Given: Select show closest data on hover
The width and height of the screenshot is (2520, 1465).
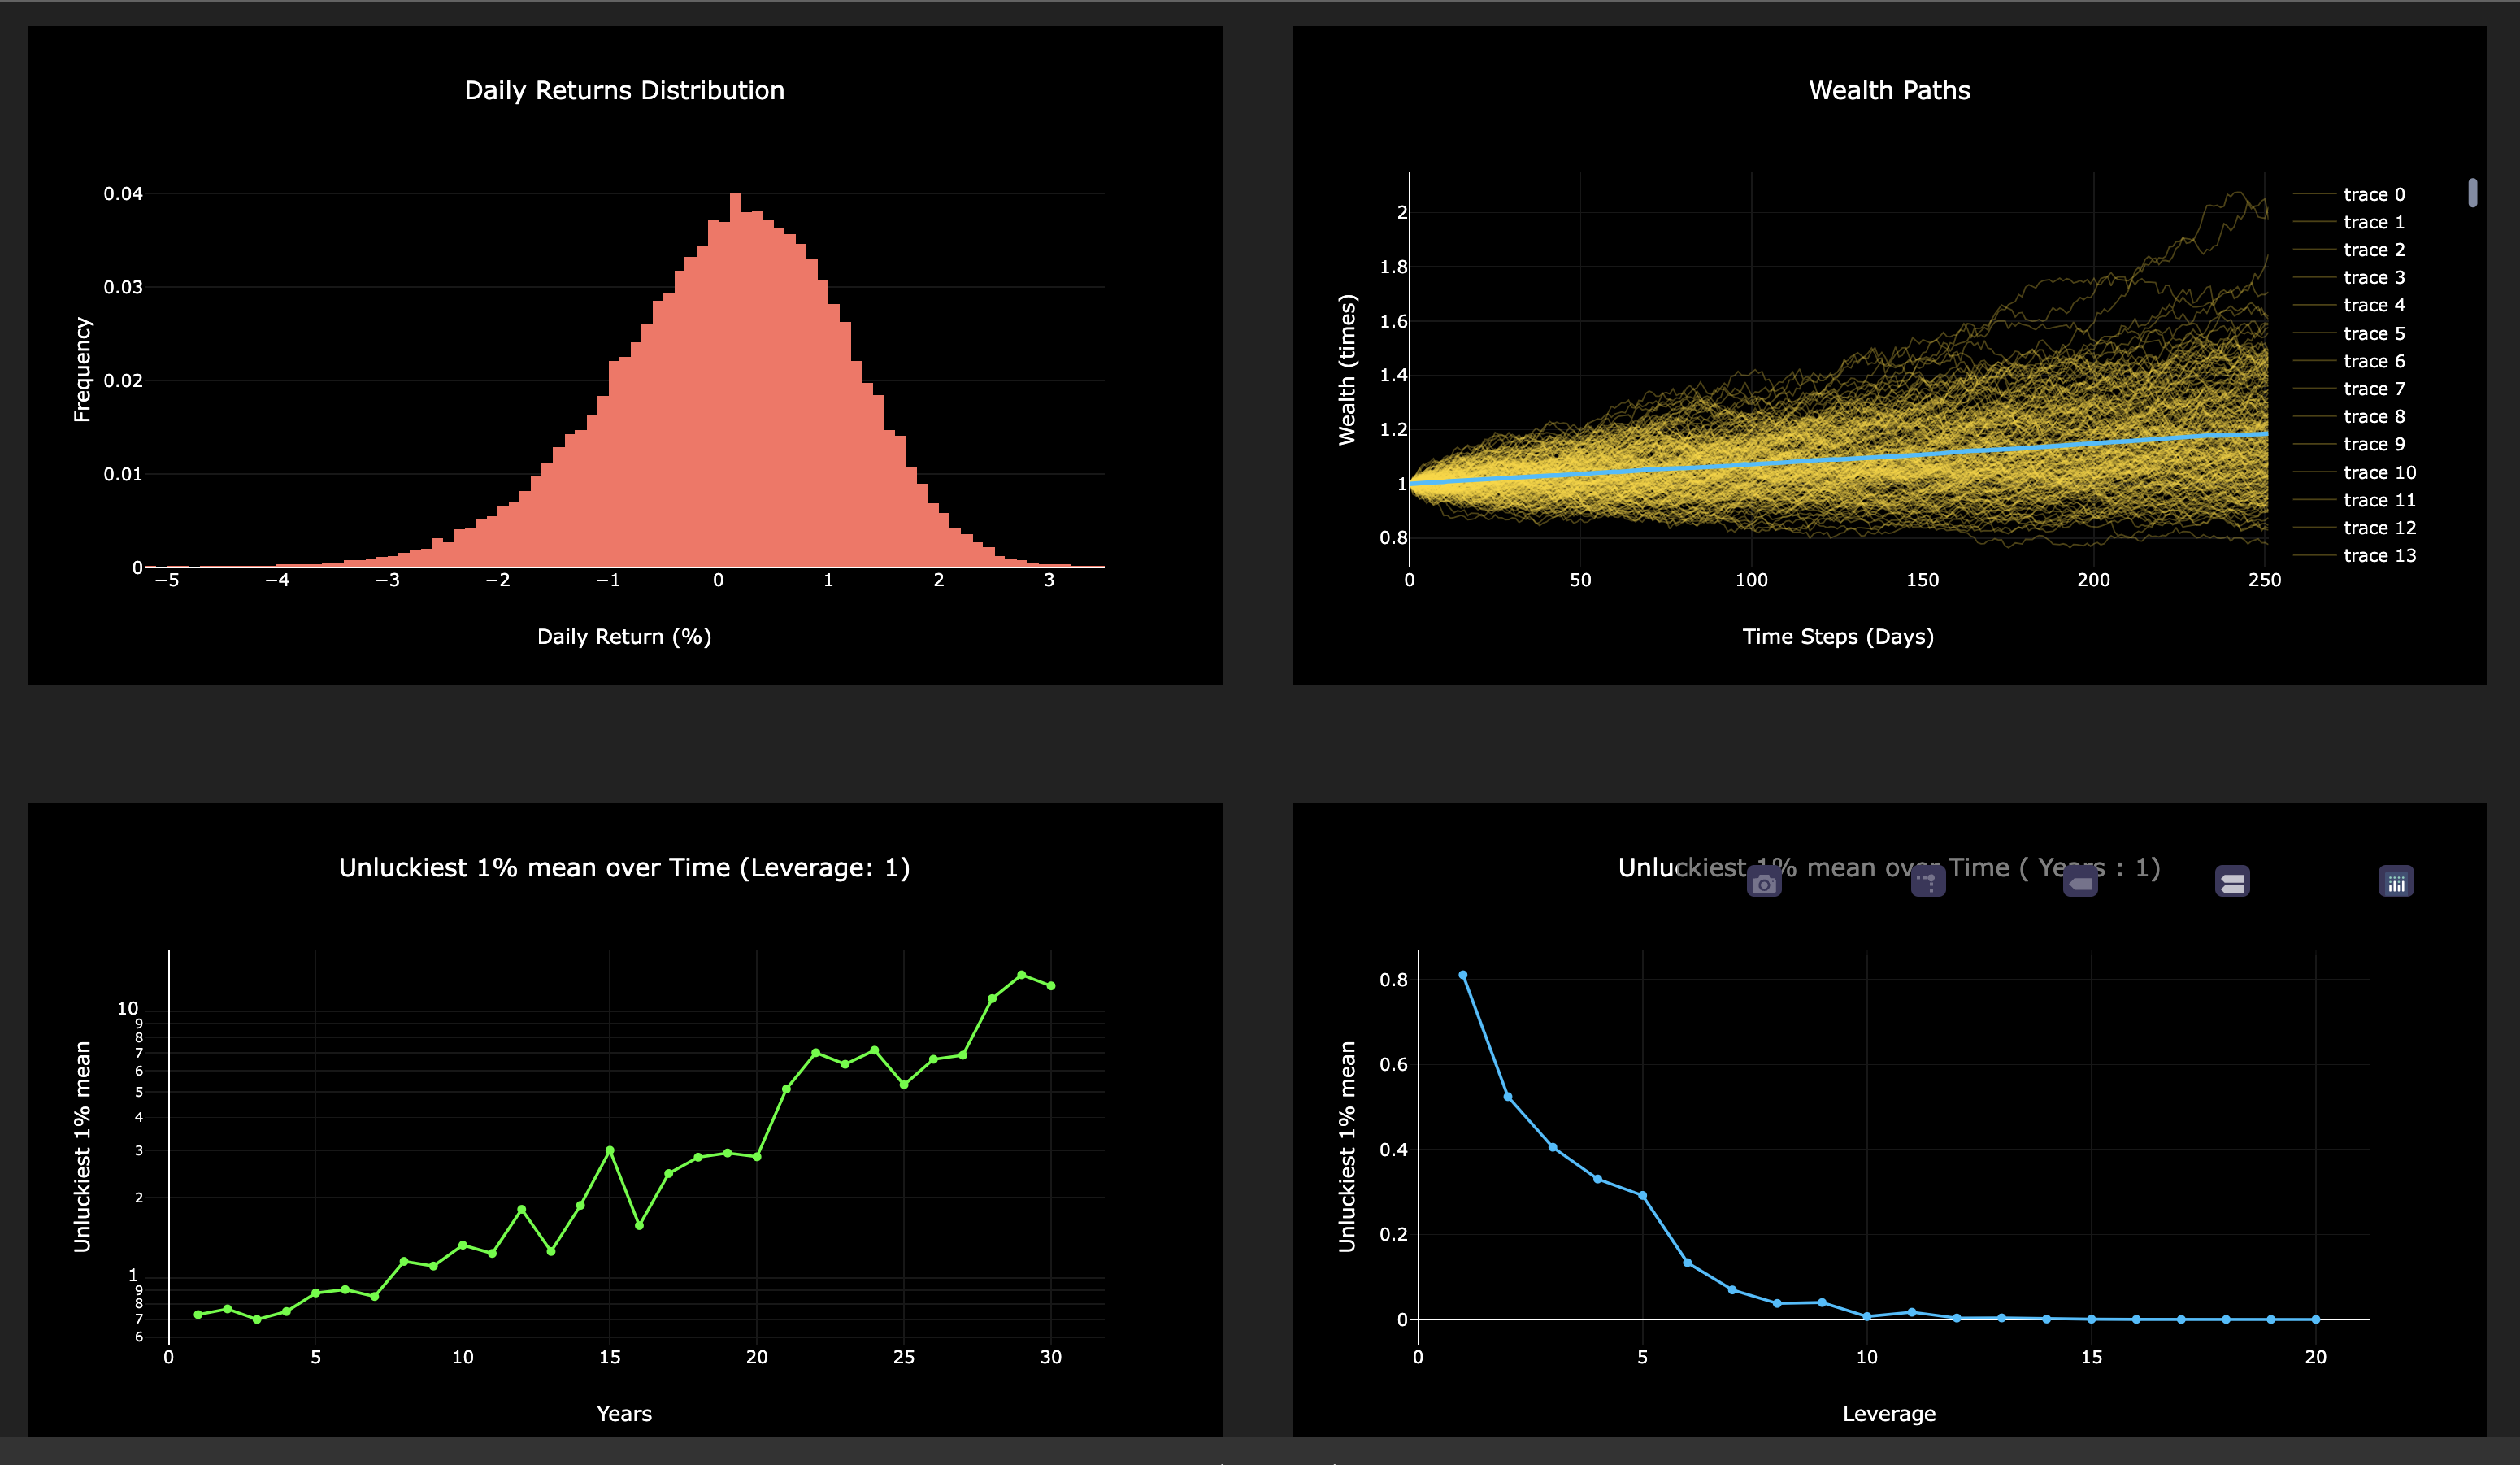Looking at the screenshot, I should pos(2080,883).
